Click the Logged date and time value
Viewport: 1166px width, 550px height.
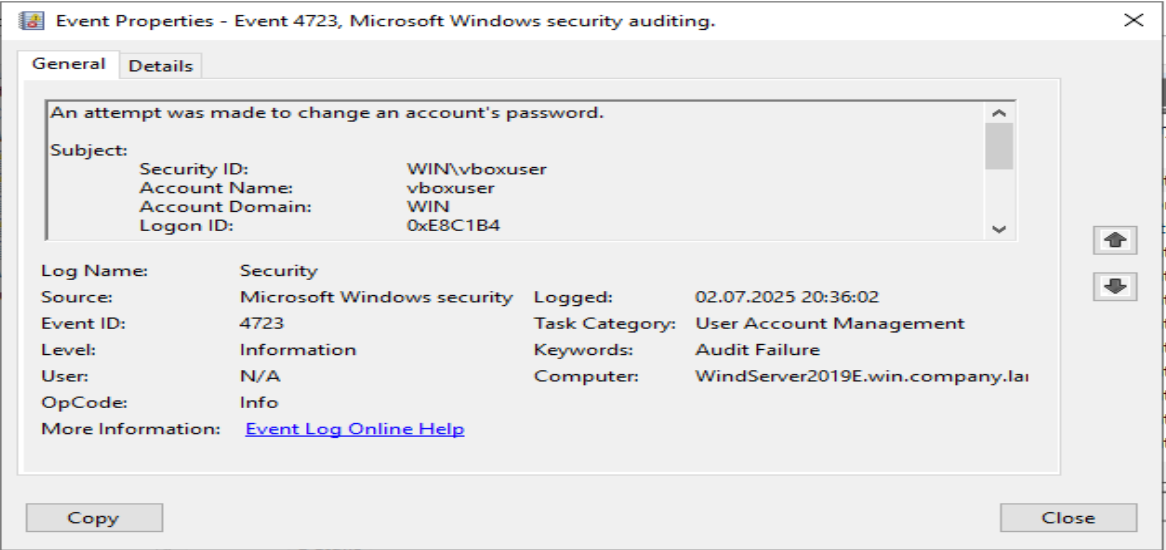tap(788, 297)
